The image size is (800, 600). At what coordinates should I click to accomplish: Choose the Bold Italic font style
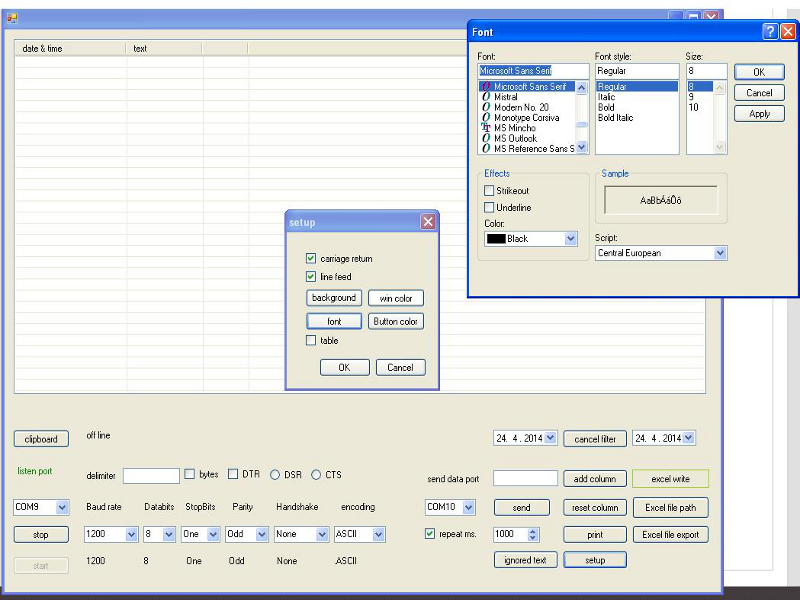click(637, 118)
